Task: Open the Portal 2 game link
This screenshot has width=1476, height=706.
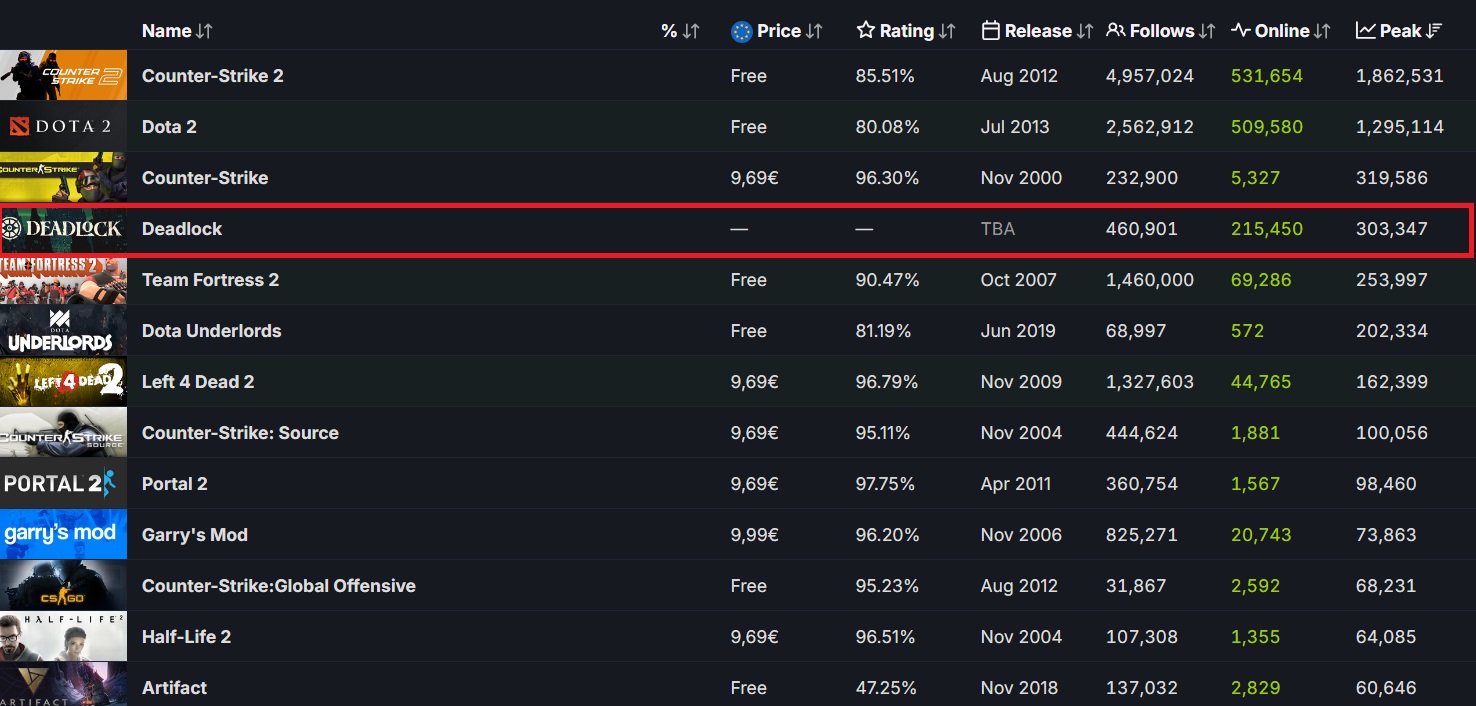Action: pos(175,484)
